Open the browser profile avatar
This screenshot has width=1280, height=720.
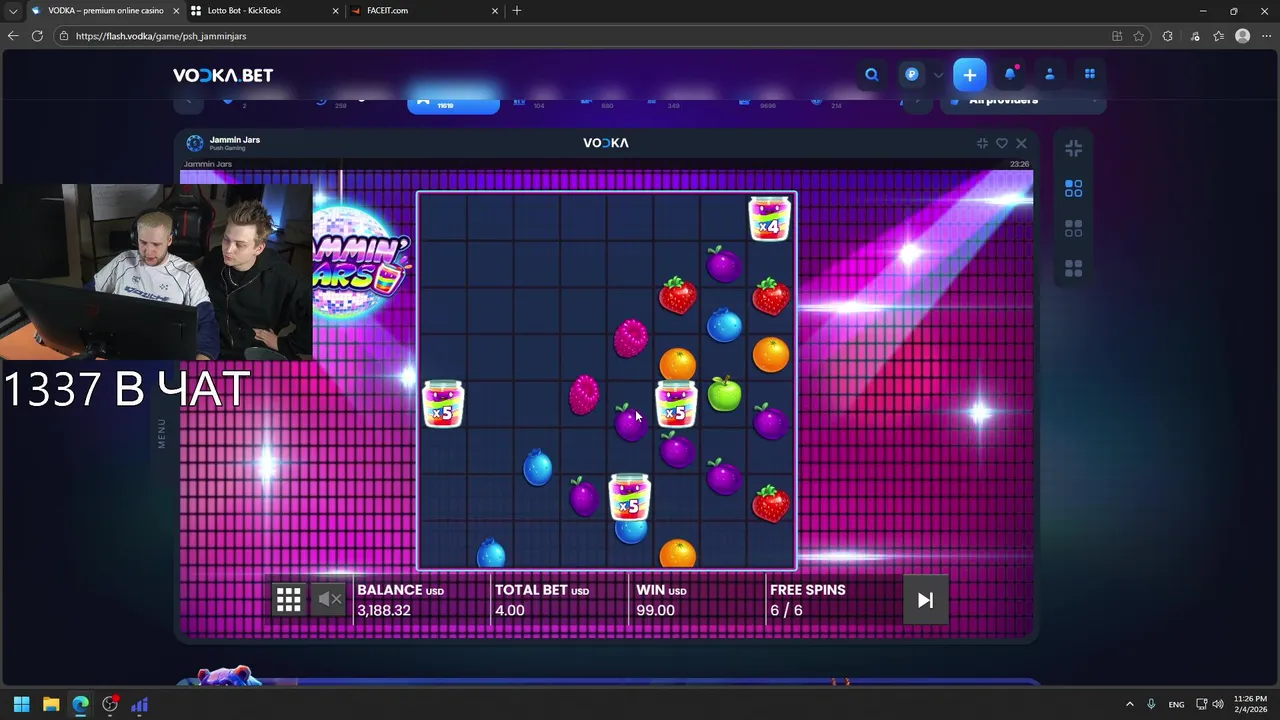1242,36
